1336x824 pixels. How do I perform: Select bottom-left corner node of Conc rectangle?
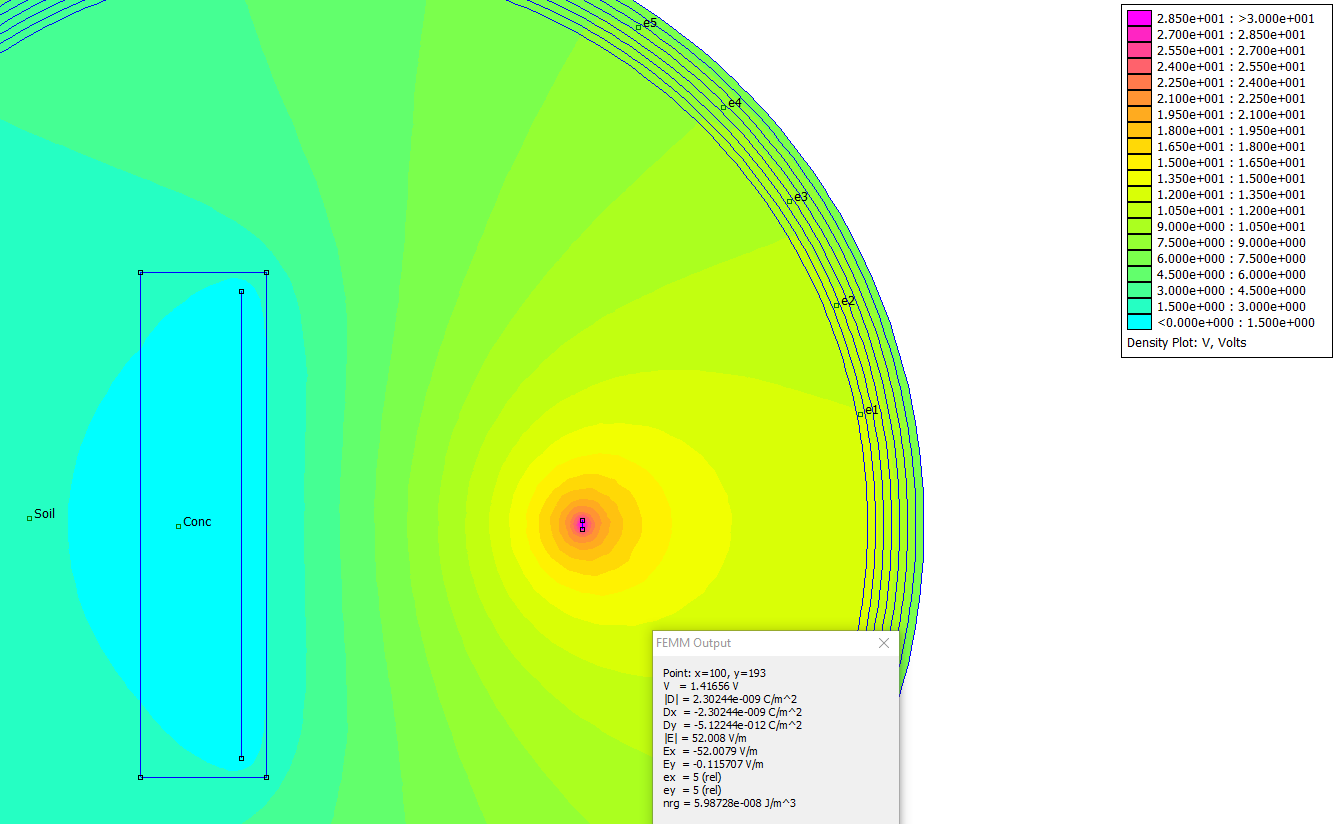pos(140,777)
